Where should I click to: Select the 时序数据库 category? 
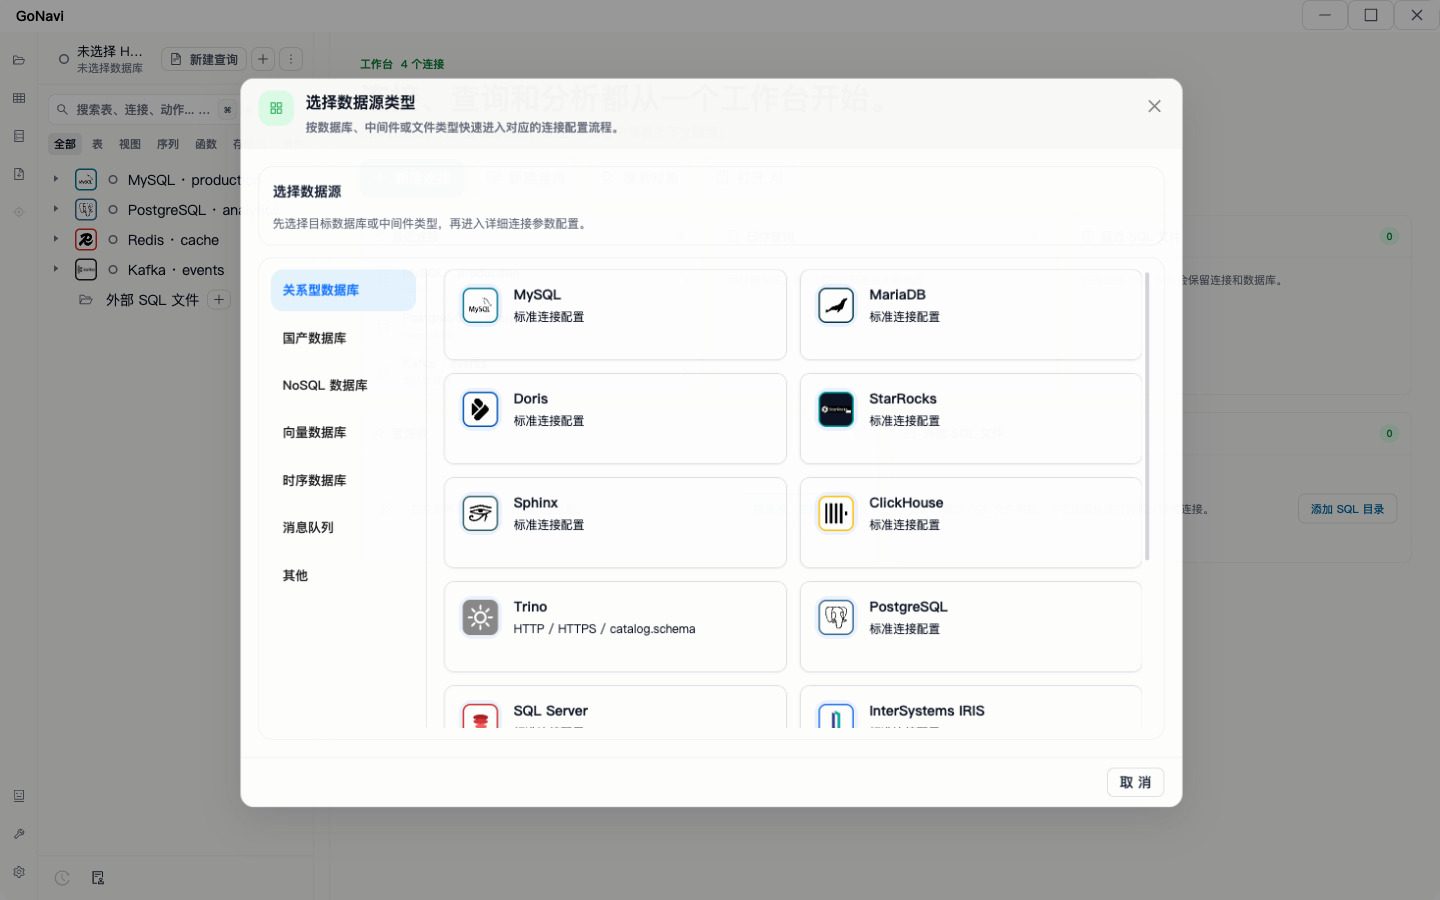coord(343,480)
